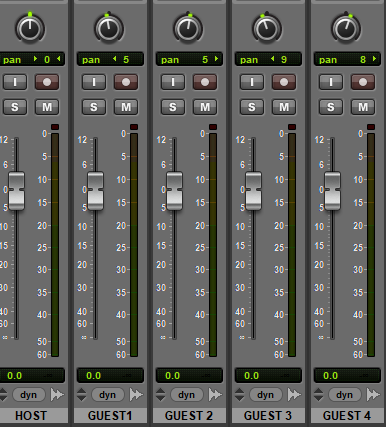This screenshot has width=386, height=427.
Task: Select the HOST track name
Action: click(x=33, y=416)
